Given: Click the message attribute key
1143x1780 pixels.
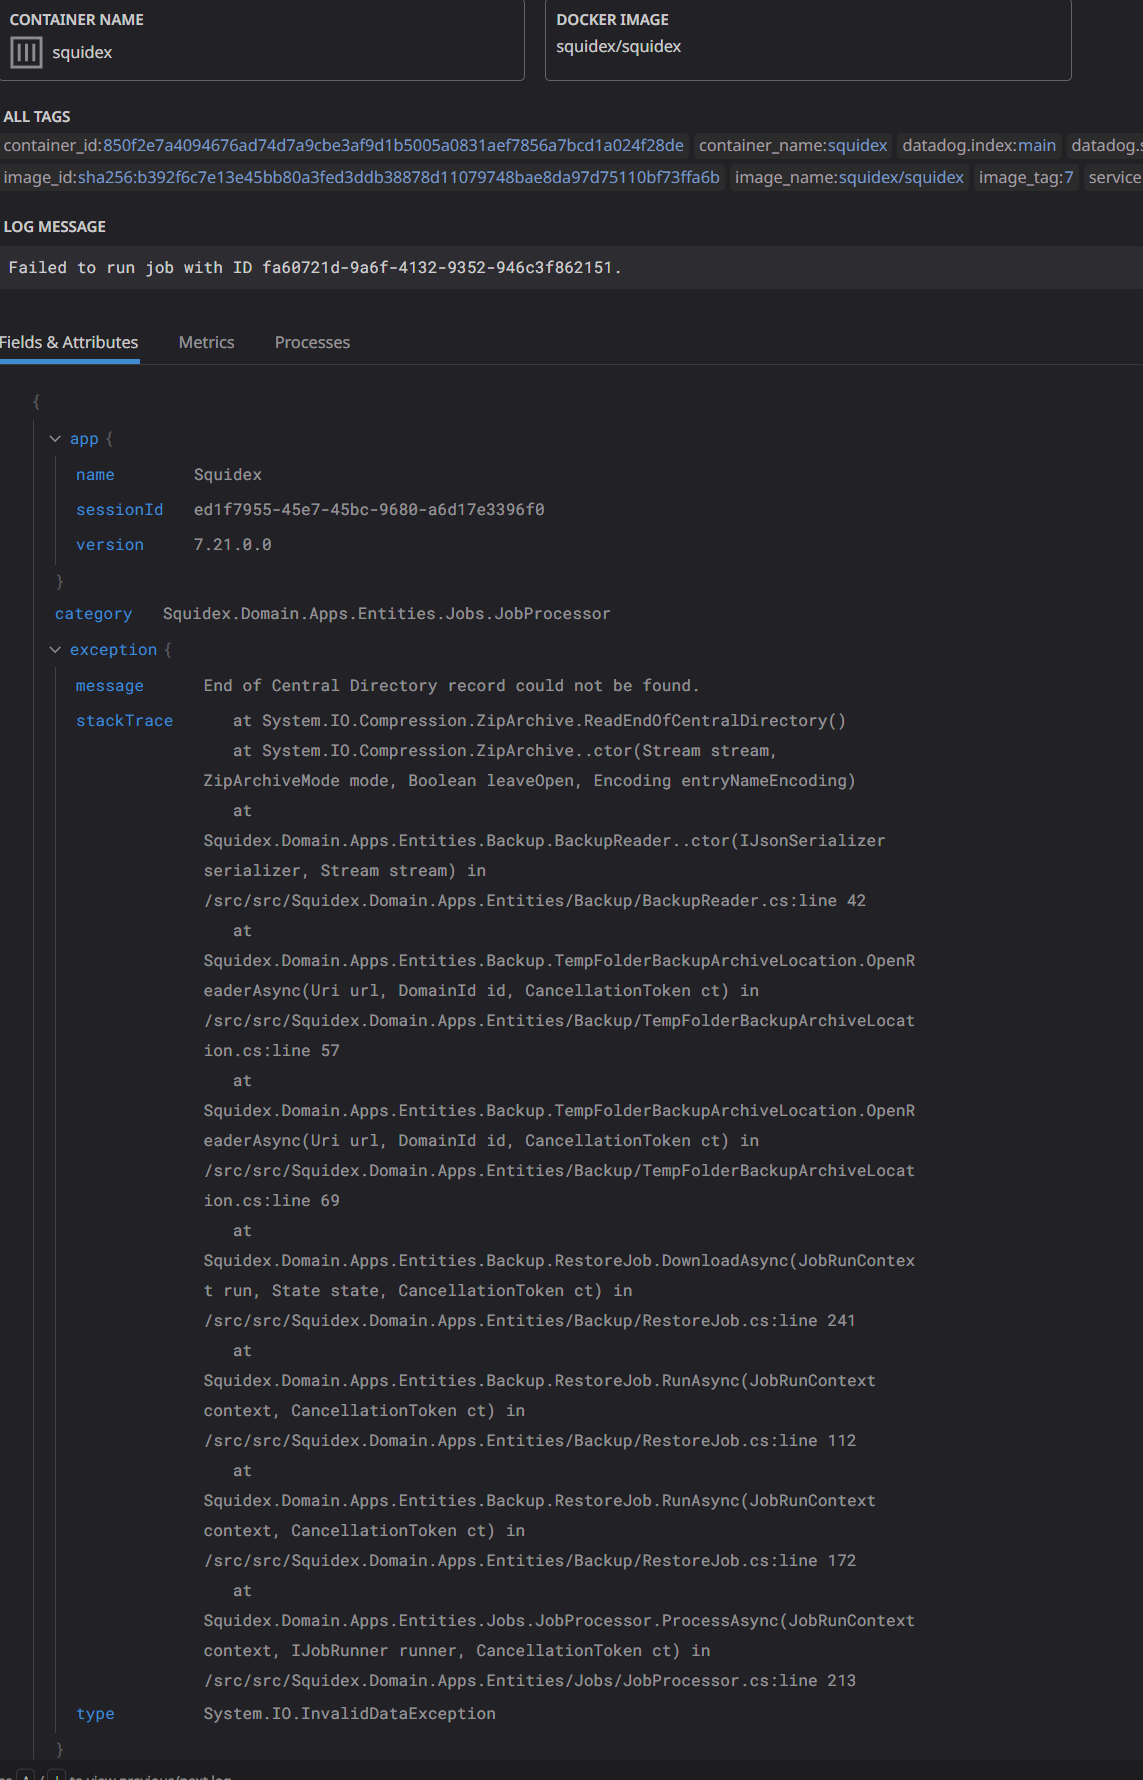Looking at the screenshot, I should 110,686.
